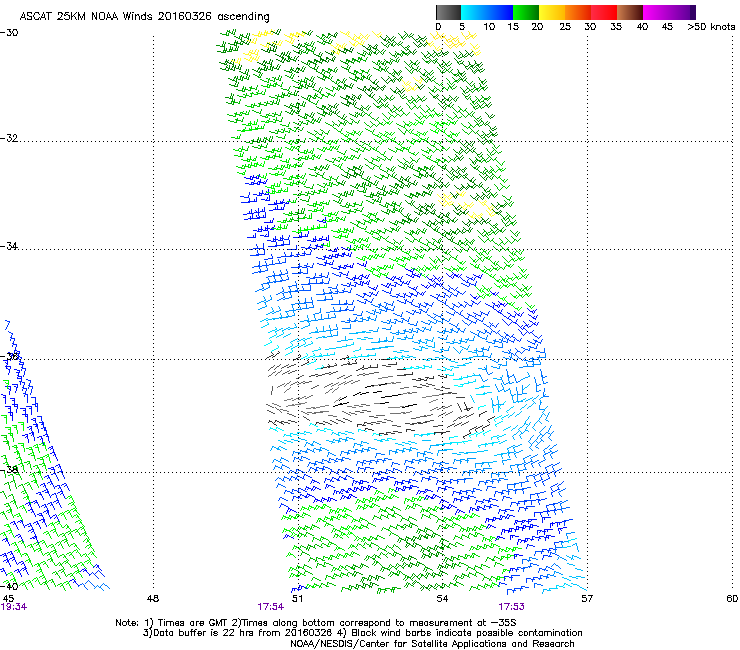The height and width of the screenshot is (650, 740).
Task: Pick the brown 35-40 knots legend swatch
Action: point(630,12)
